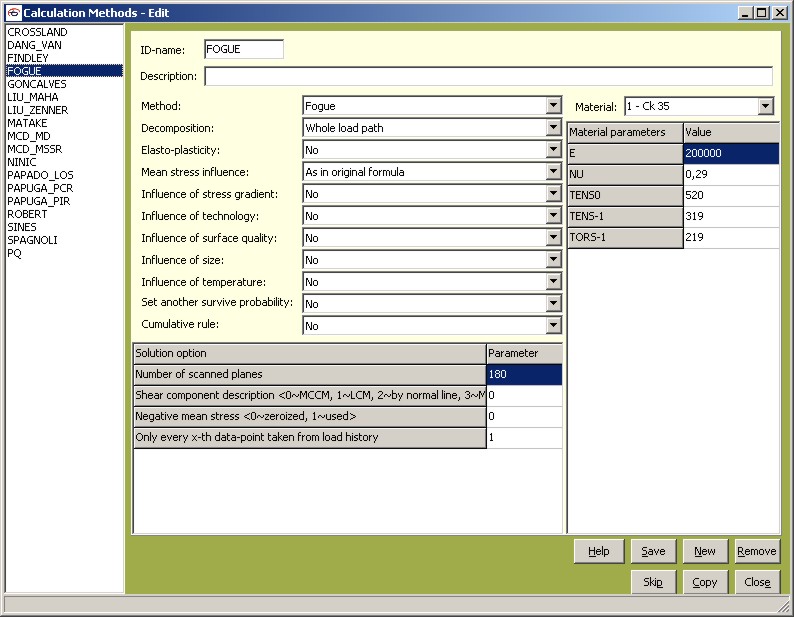The image size is (794, 617).
Task: Copy the current method
Action: (x=705, y=582)
